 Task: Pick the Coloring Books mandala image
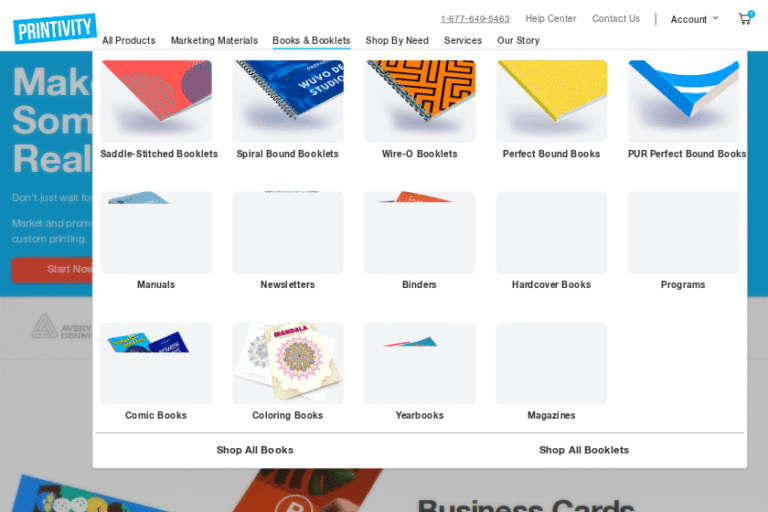(288, 363)
